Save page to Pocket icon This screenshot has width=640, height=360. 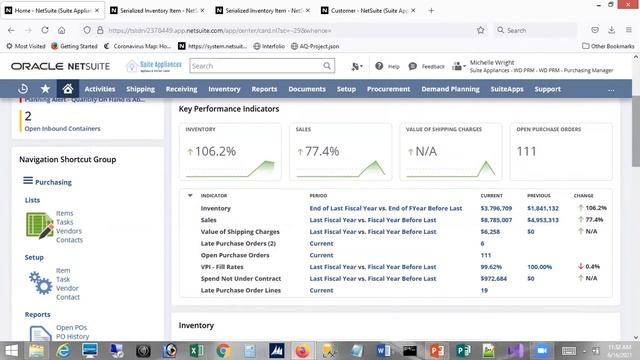(595, 30)
